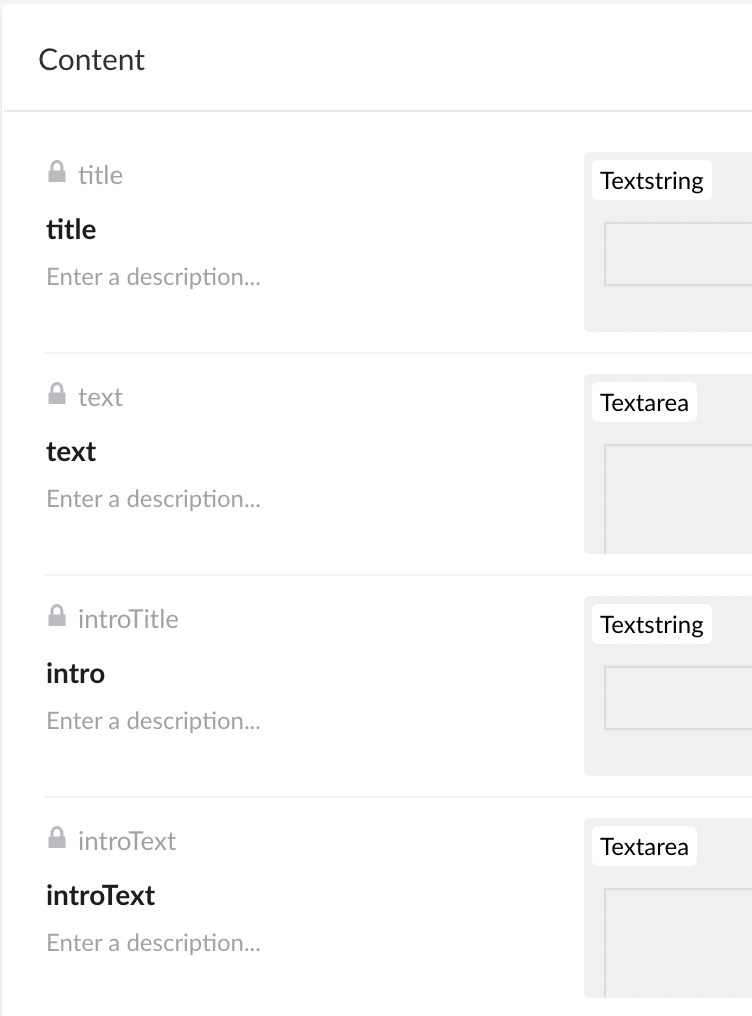Click the grayed introTitle alias field

(x=128, y=619)
